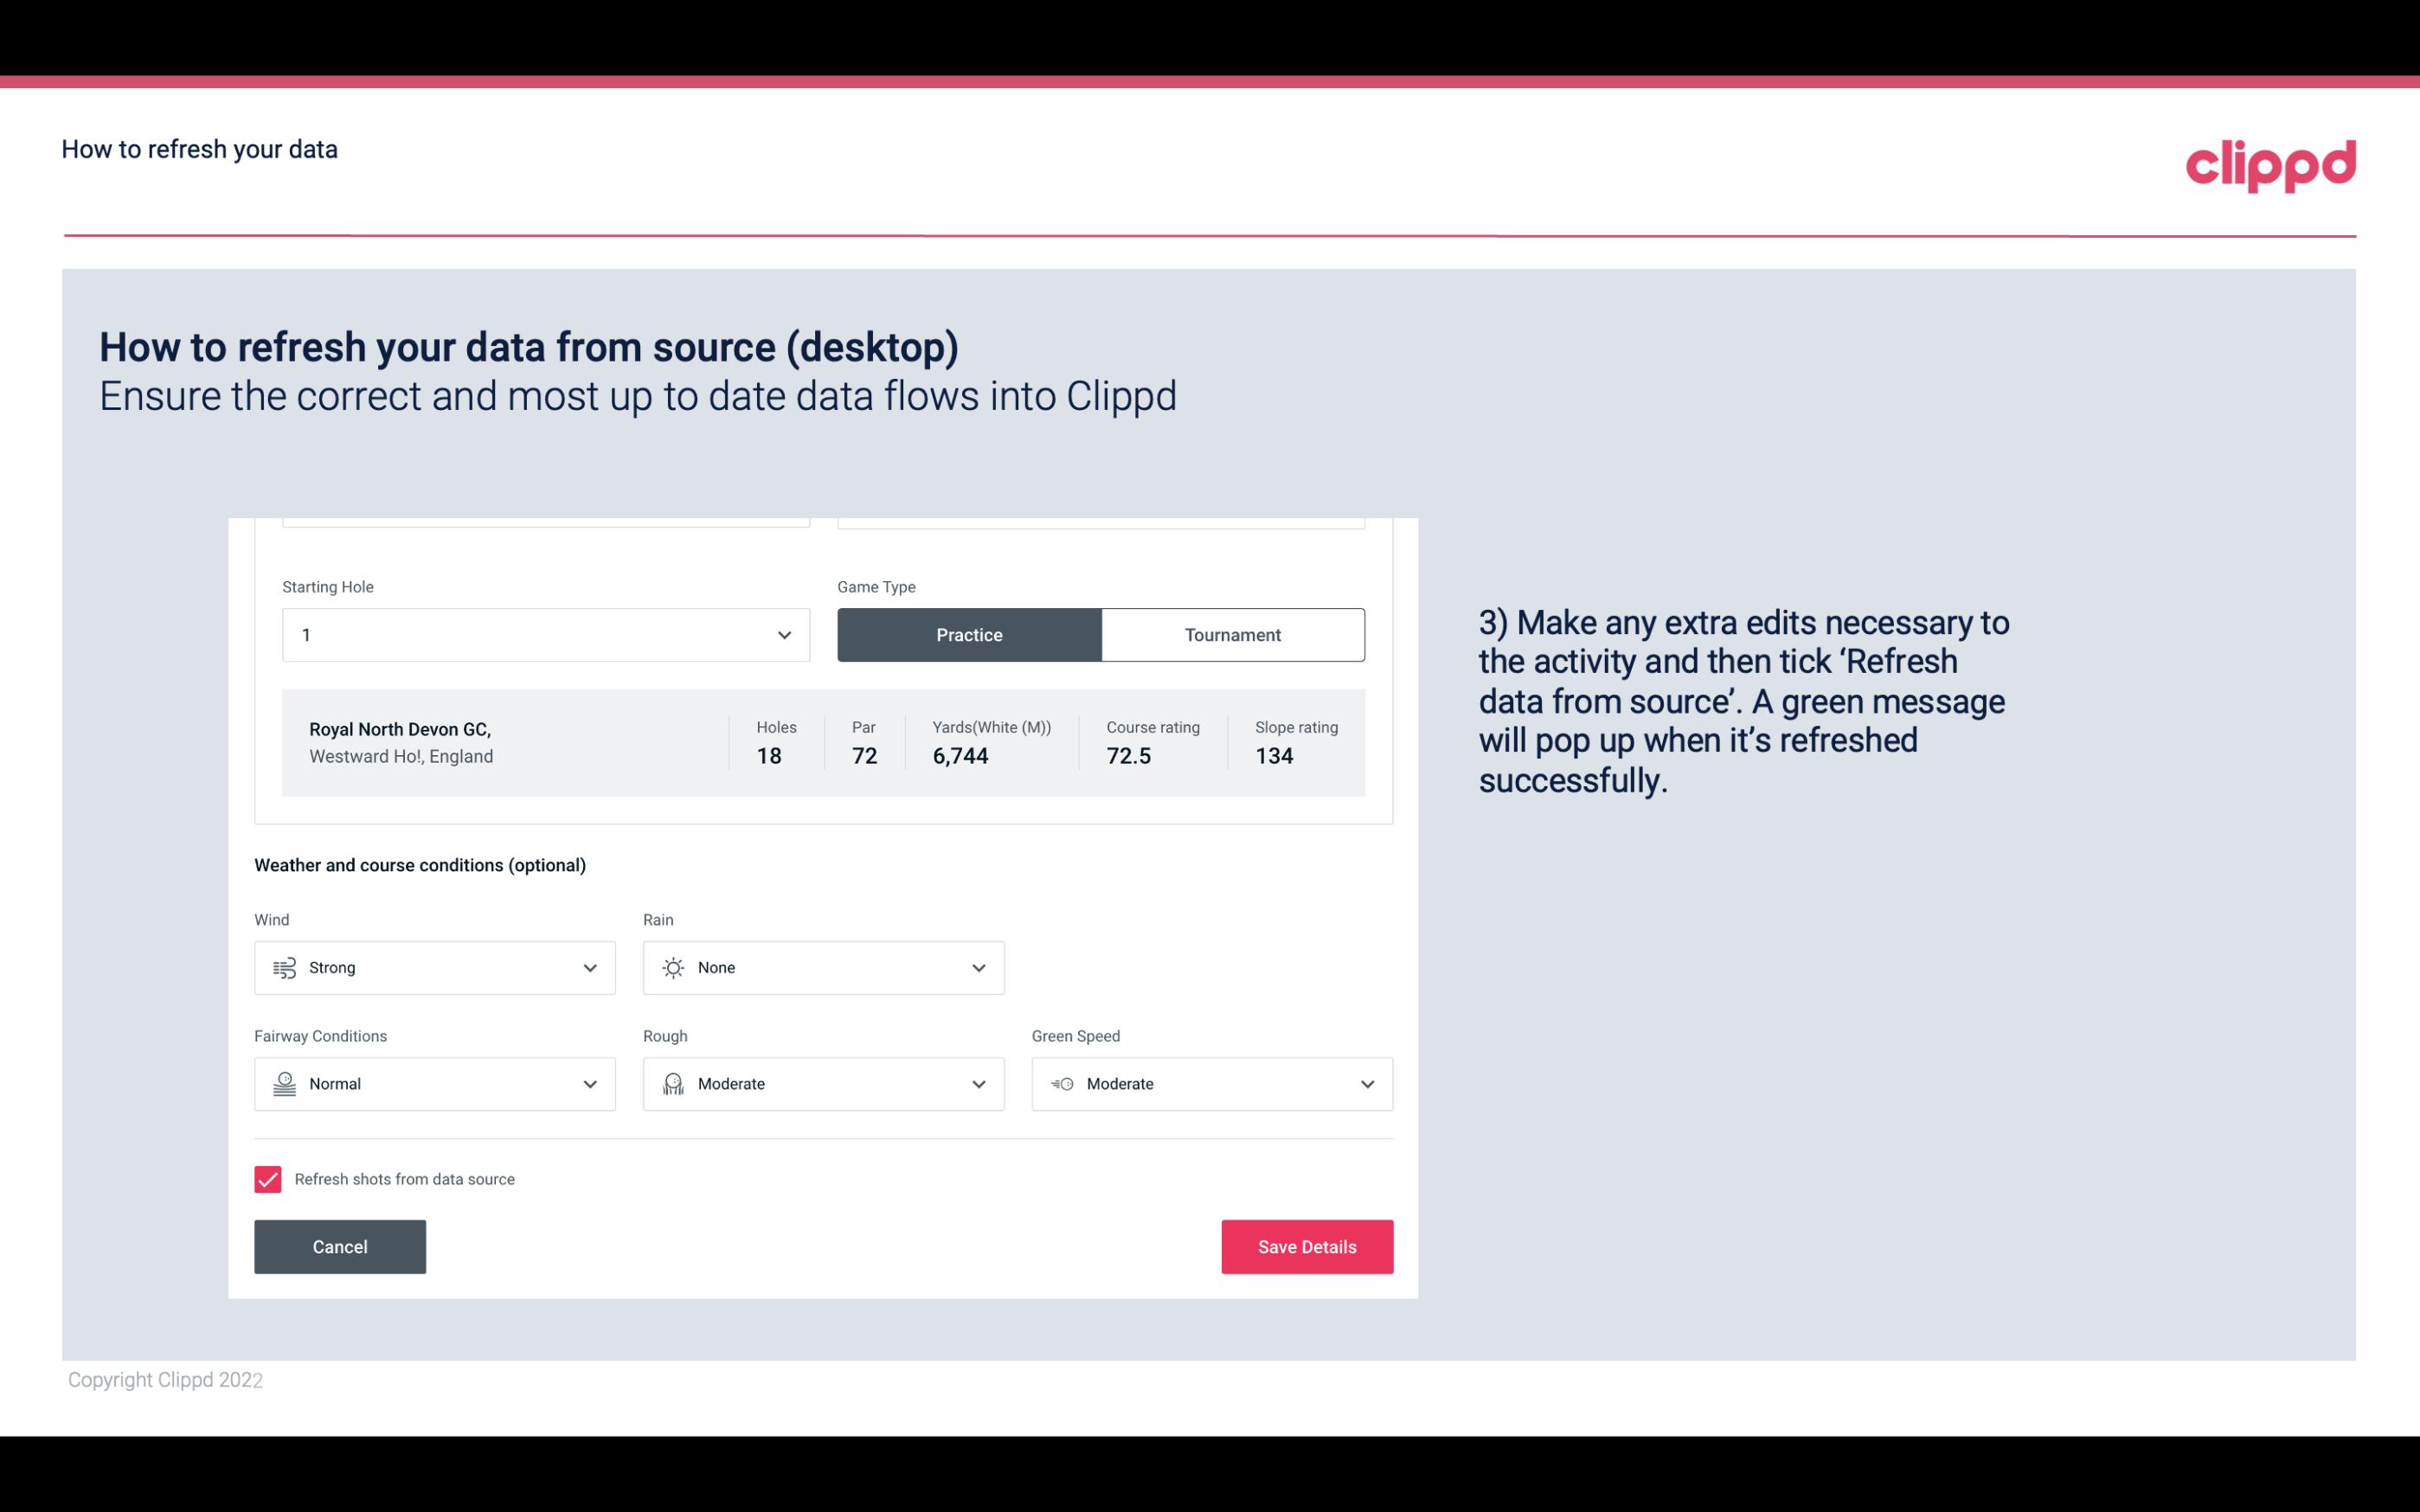This screenshot has width=2420, height=1512.
Task: Click the fairway conditions icon
Action: coord(282,1084)
